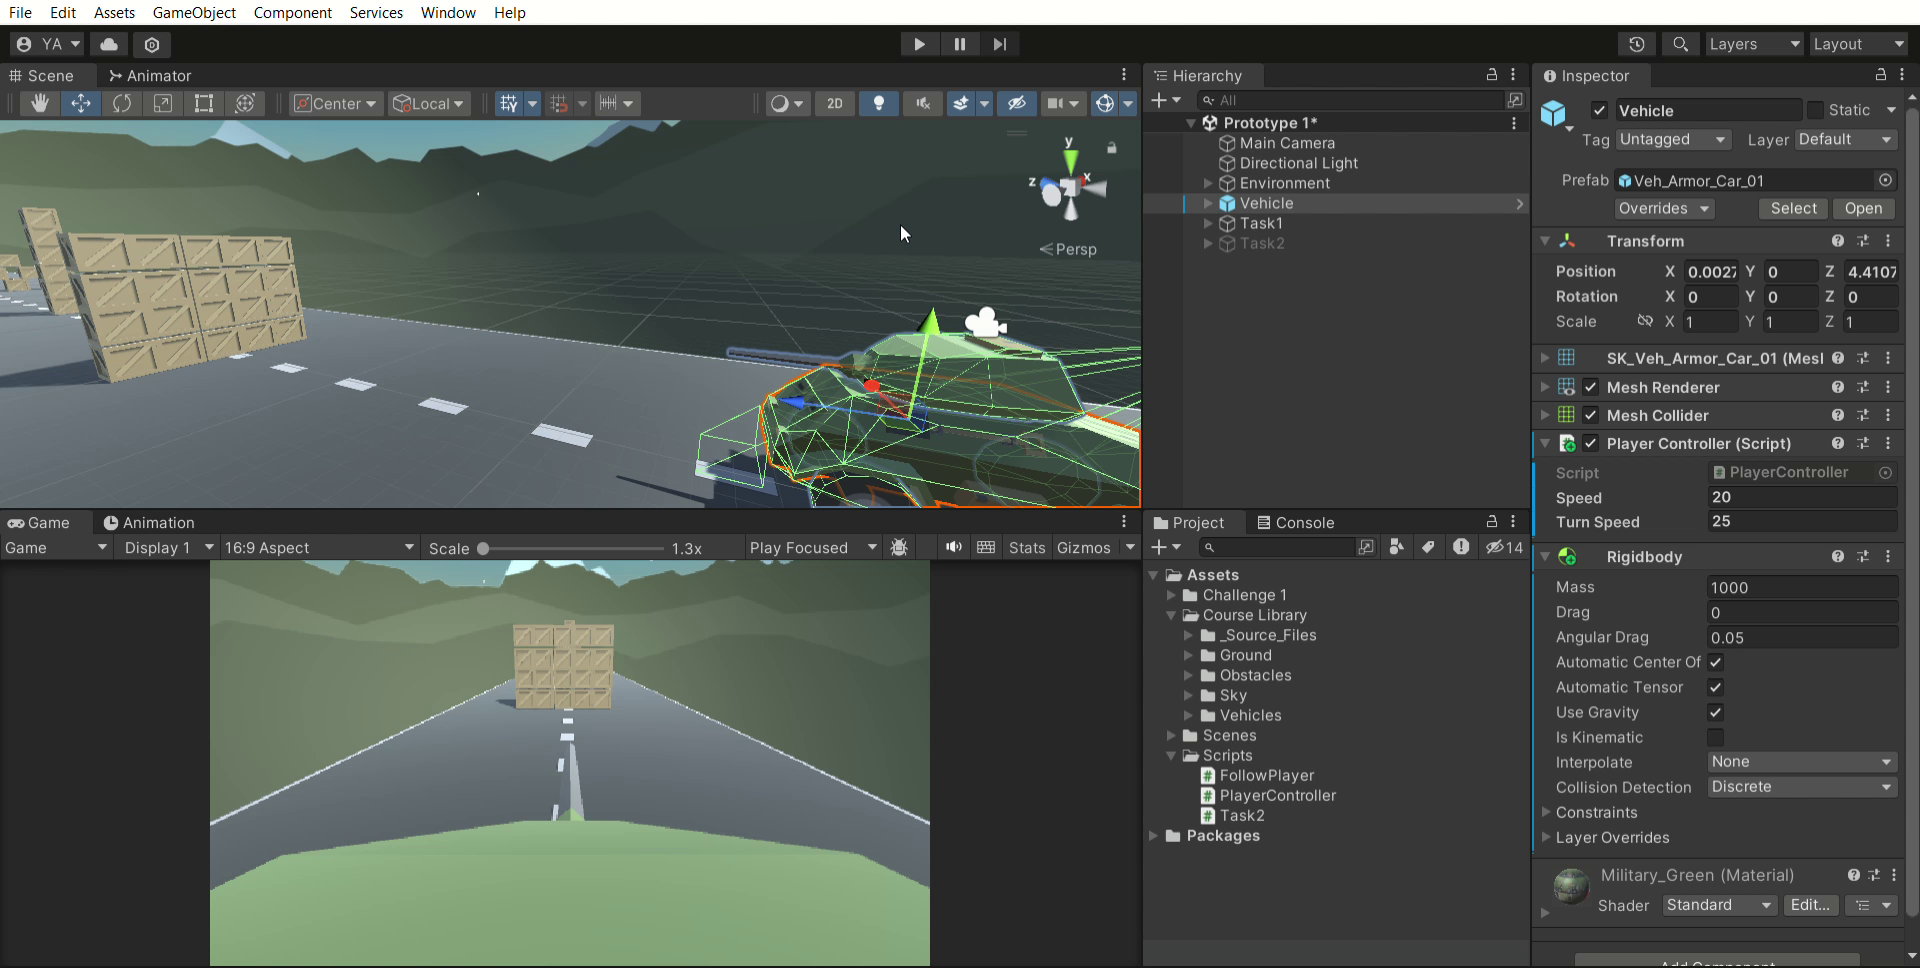This screenshot has height=968, width=1920.
Task: Open Local handle rotation dropdown
Action: 429,103
